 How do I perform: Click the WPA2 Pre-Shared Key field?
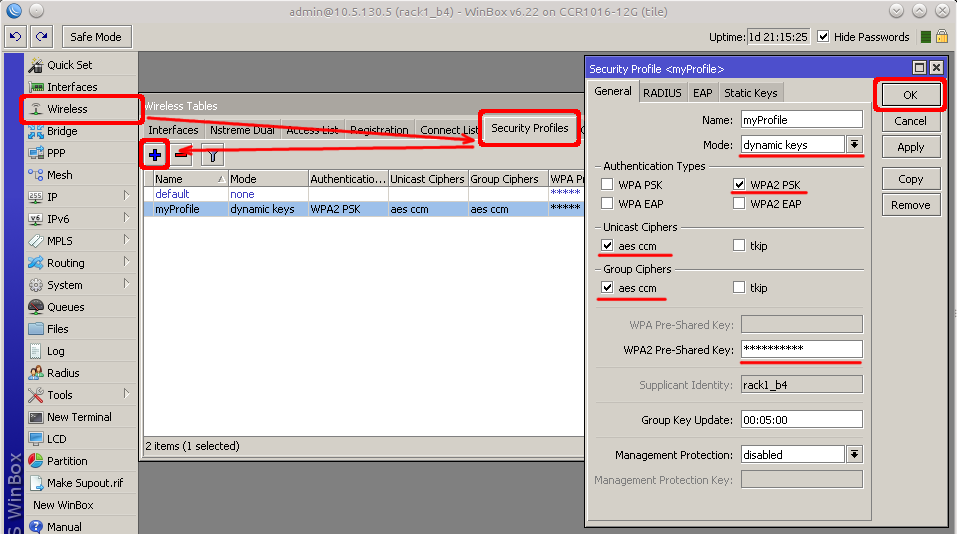pyautogui.click(x=801, y=350)
